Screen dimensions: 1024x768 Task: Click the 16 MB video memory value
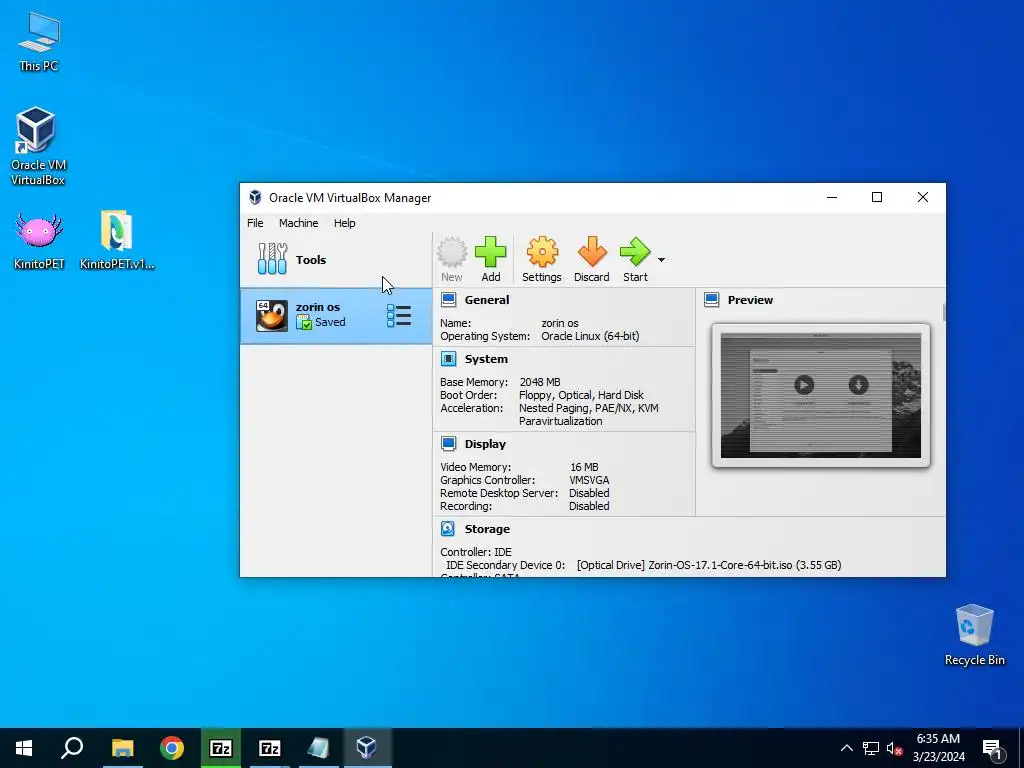point(584,467)
